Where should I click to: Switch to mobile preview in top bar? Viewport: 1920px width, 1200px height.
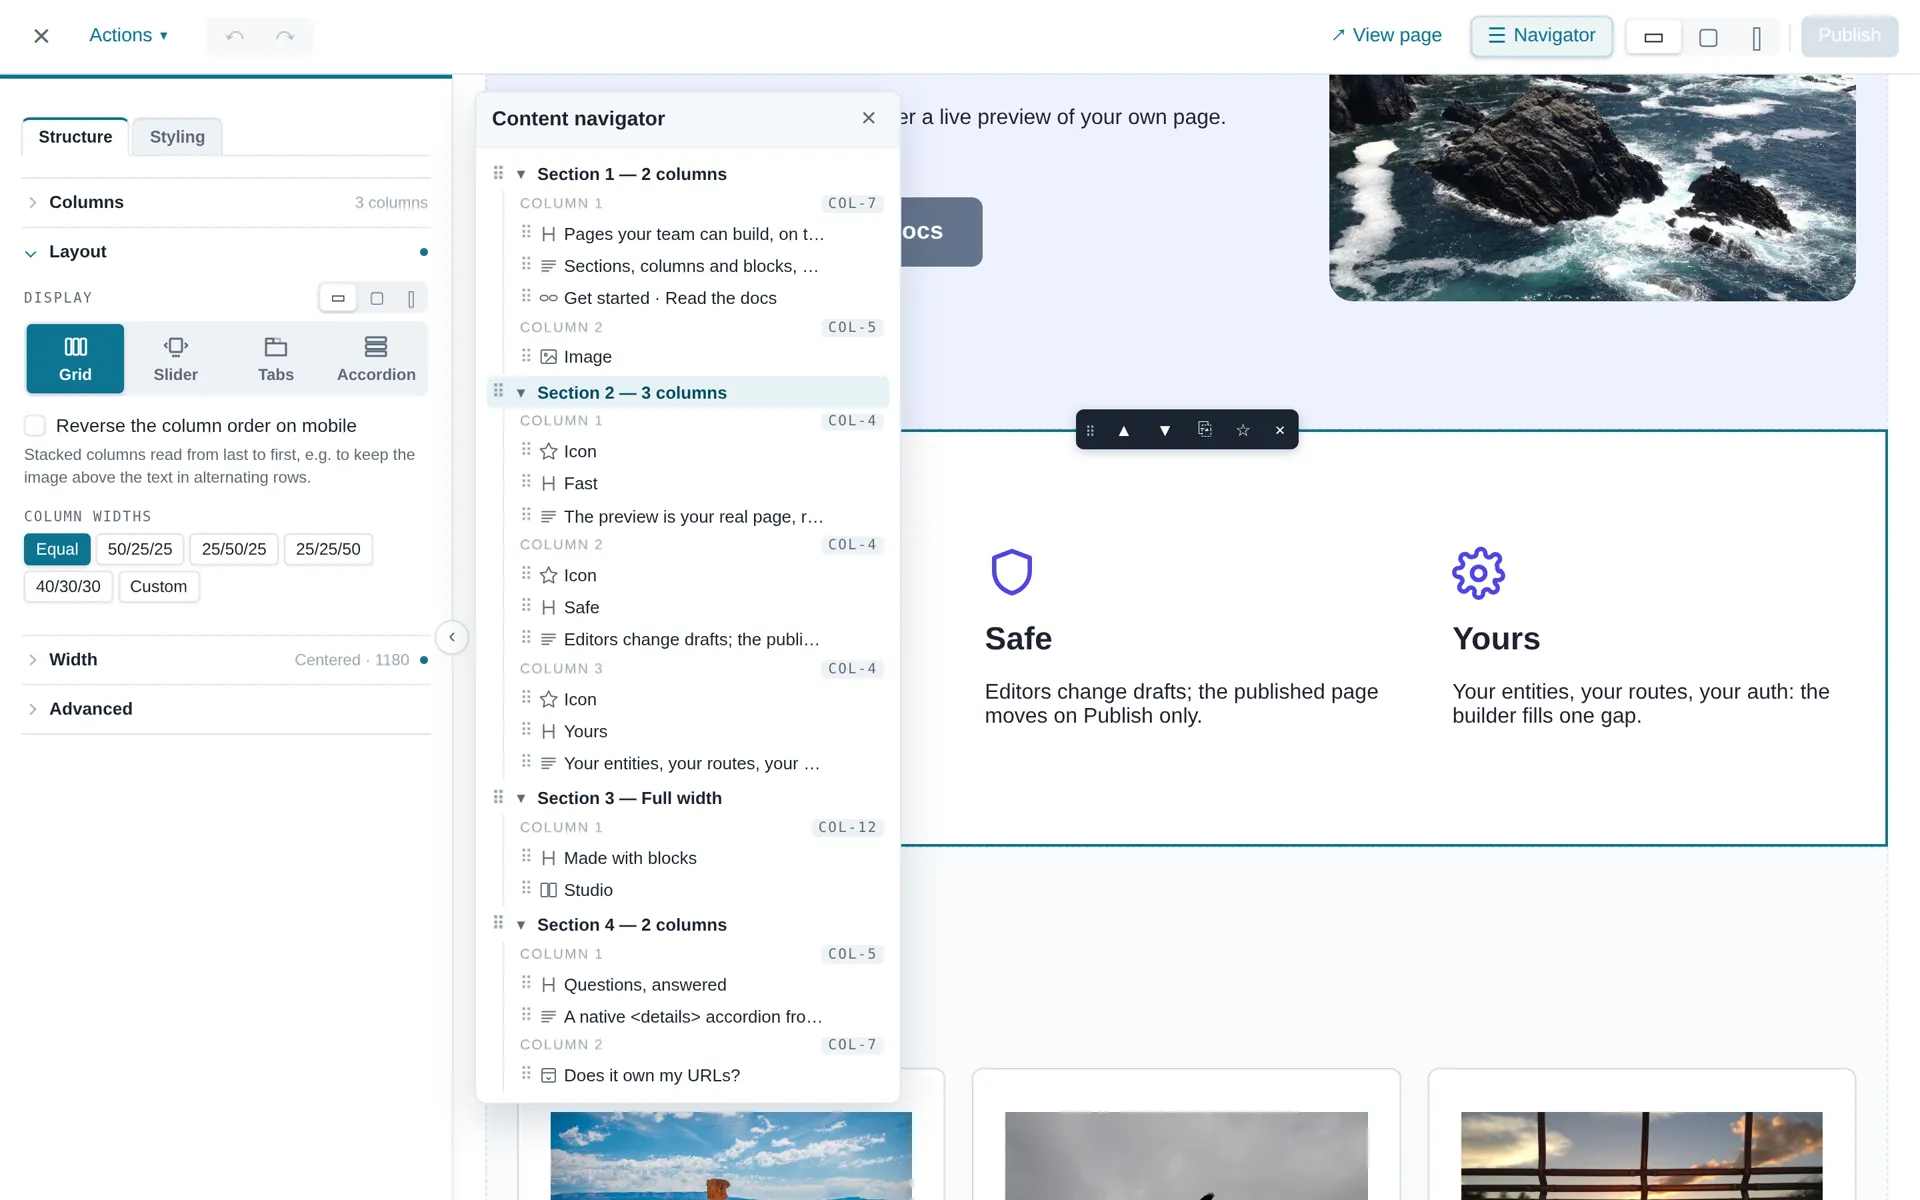1757,38
